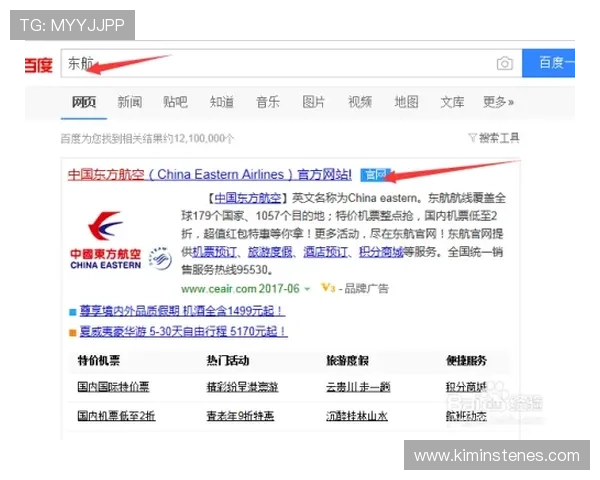This screenshot has height=480, width=600.
Task: Open the 积分商城 link in the description
Action: [381, 252]
